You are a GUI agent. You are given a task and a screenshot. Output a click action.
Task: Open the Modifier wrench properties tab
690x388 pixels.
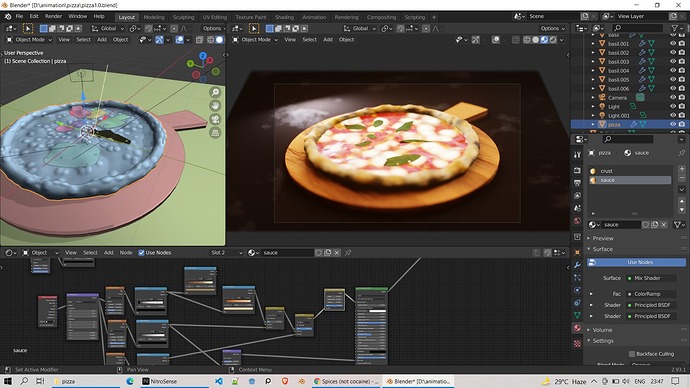(577, 265)
